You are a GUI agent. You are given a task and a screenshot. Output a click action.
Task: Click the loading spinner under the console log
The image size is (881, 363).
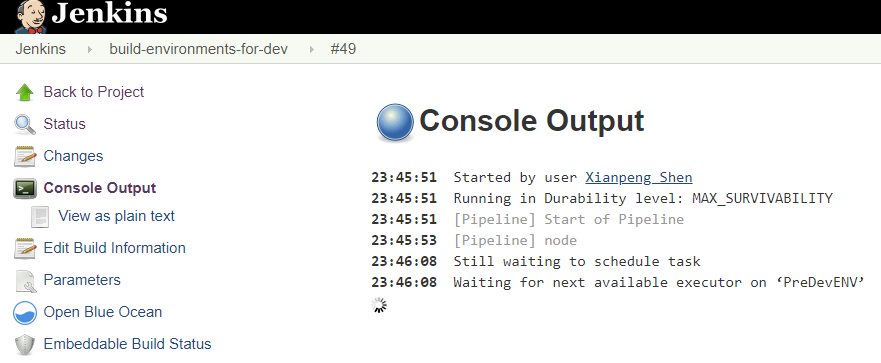pos(379,305)
